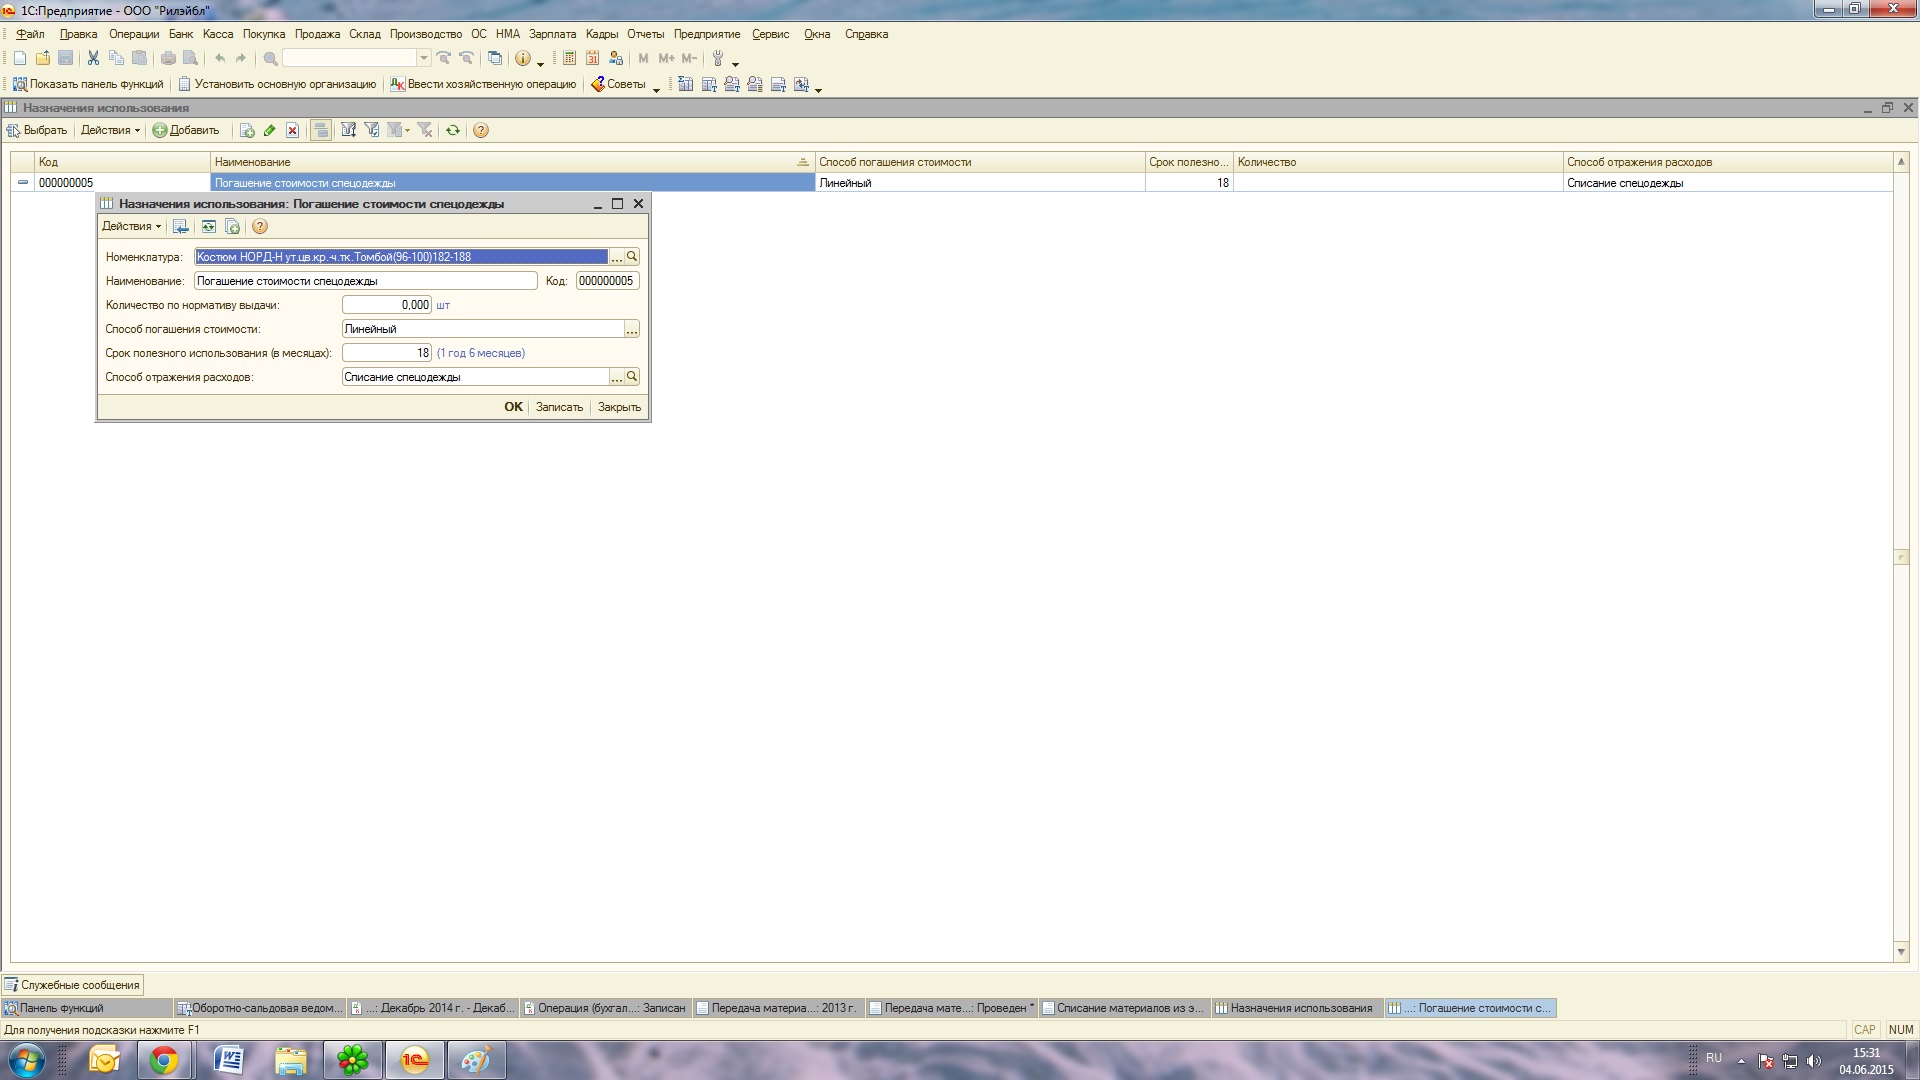Screen dimensions: 1920x1080
Task: Open Способ погашения стоимости selection button
Action: [632, 330]
